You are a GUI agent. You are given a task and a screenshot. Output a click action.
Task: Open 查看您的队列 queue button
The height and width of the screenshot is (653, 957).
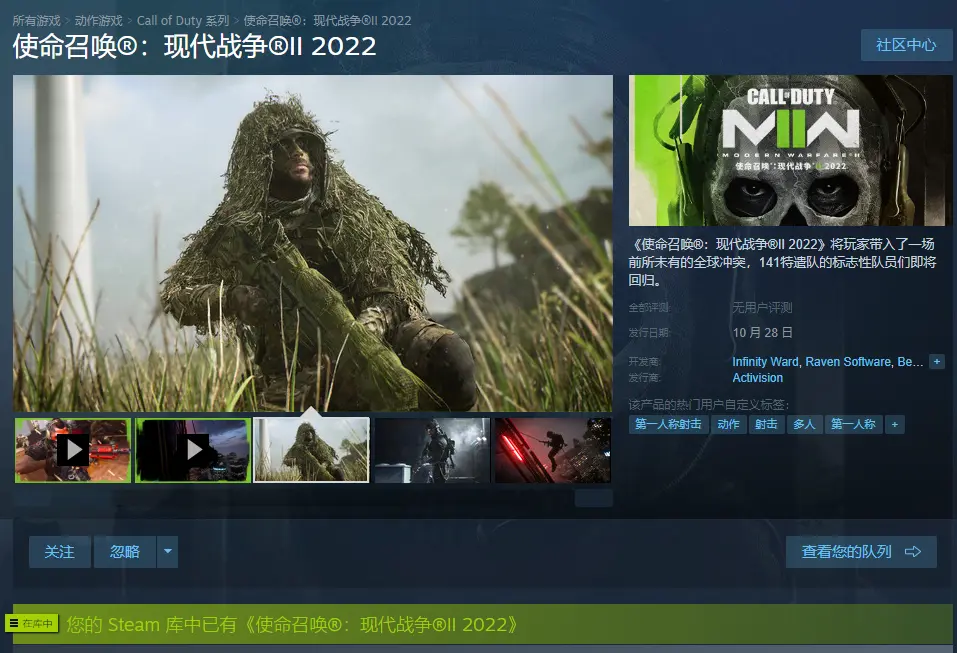861,552
